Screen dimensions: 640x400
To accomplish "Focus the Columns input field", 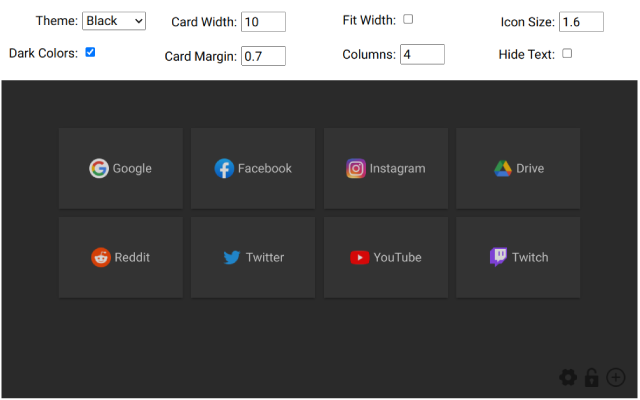I will 422,54.
